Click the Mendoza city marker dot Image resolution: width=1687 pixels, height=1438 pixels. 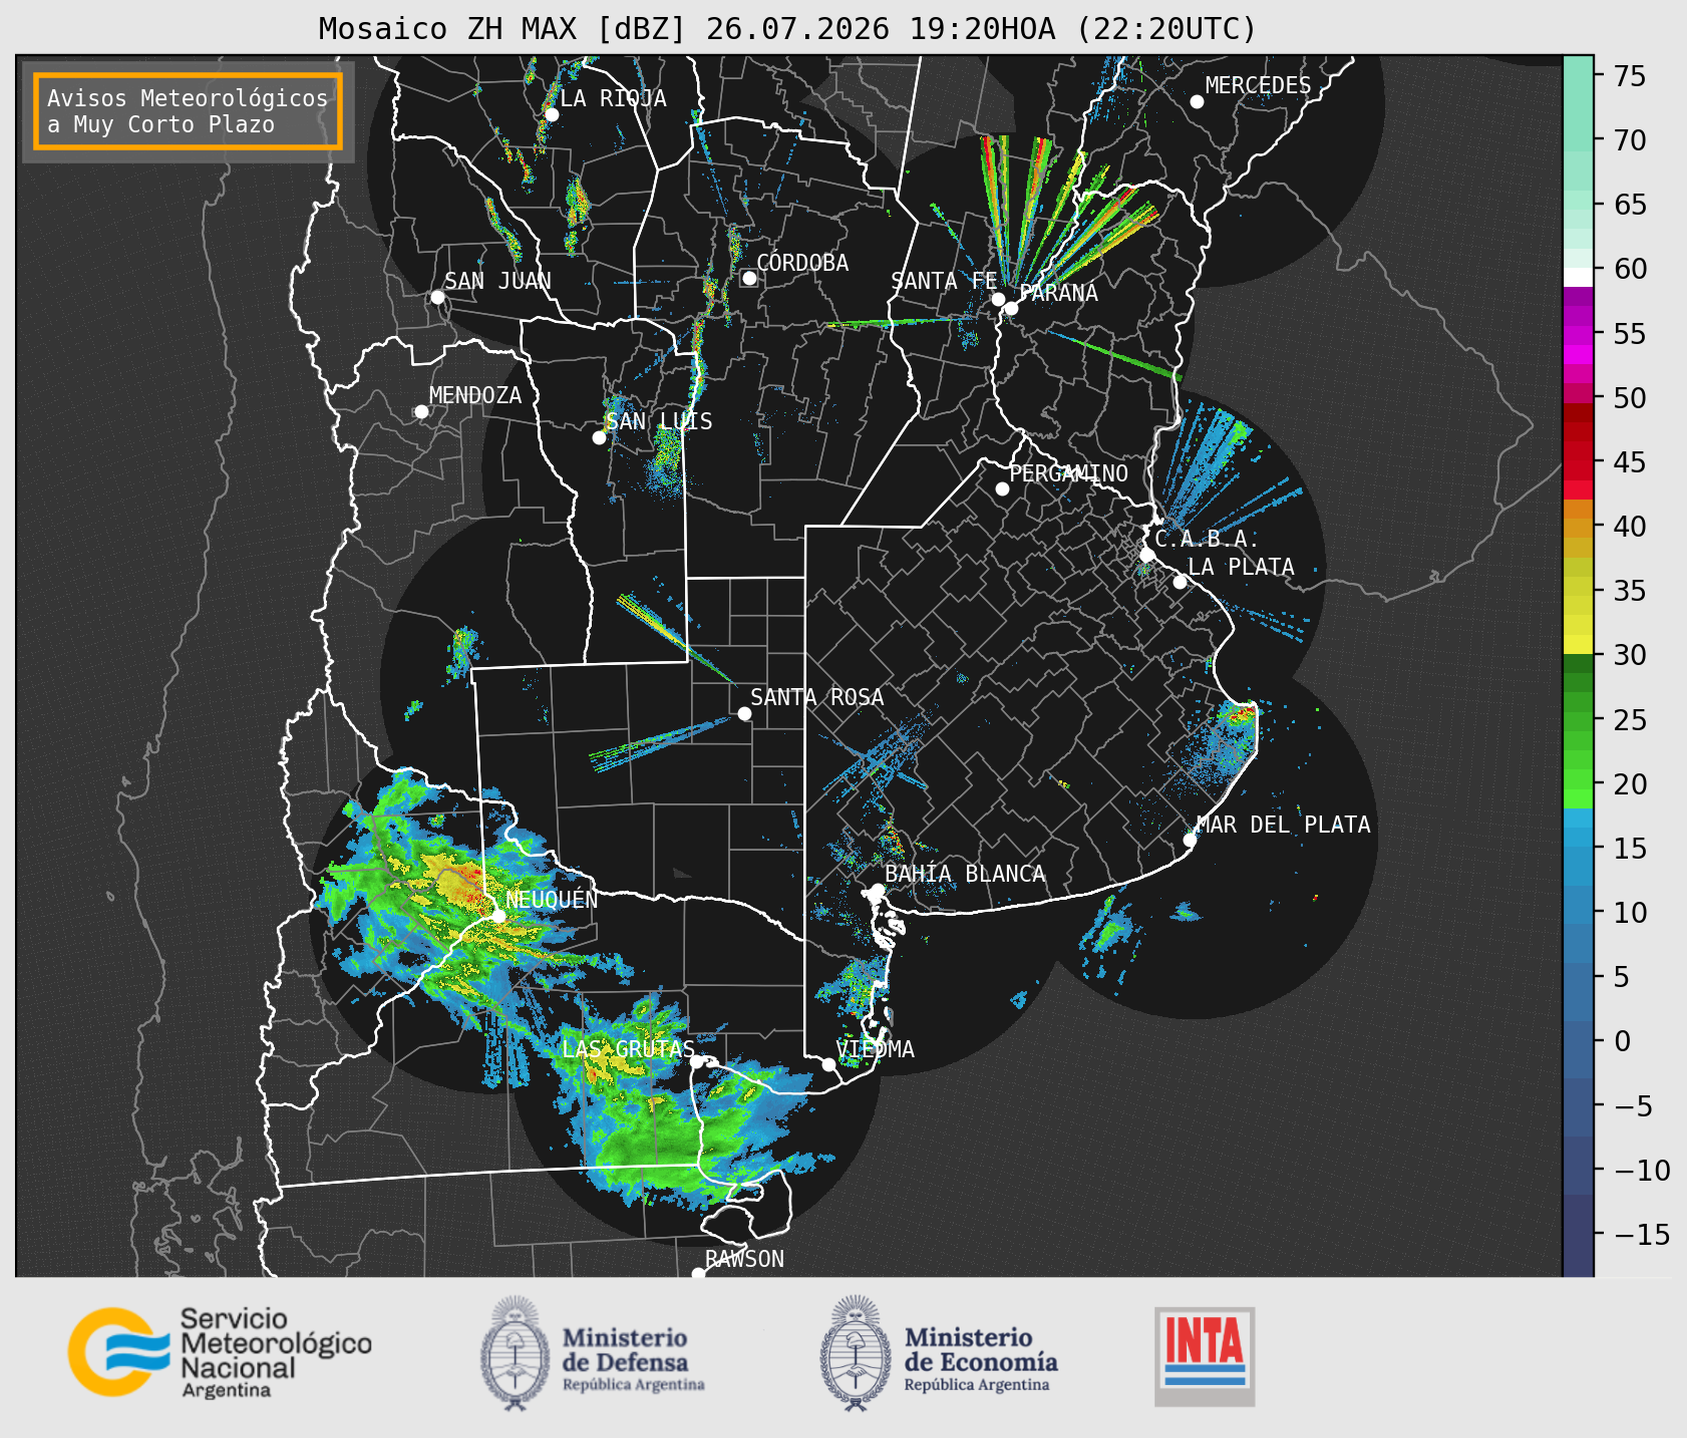click(x=421, y=412)
